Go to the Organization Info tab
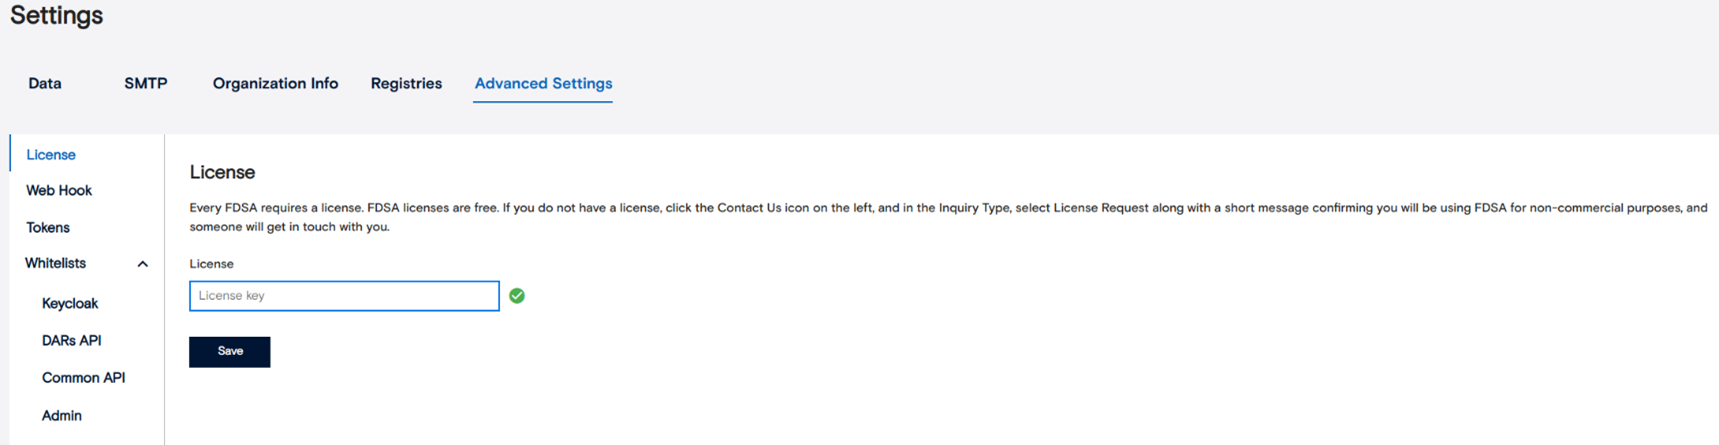The width and height of the screenshot is (1719, 445). tap(275, 84)
